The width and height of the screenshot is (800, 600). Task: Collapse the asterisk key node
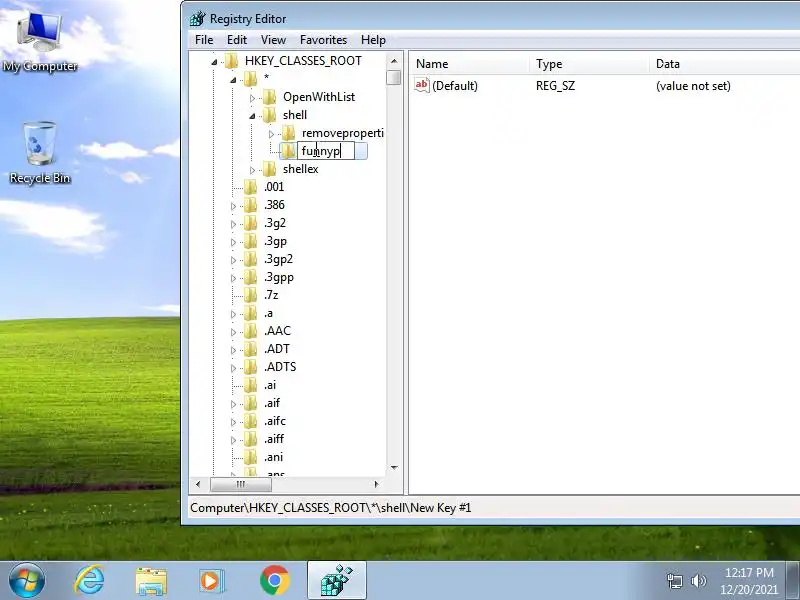pos(233,80)
